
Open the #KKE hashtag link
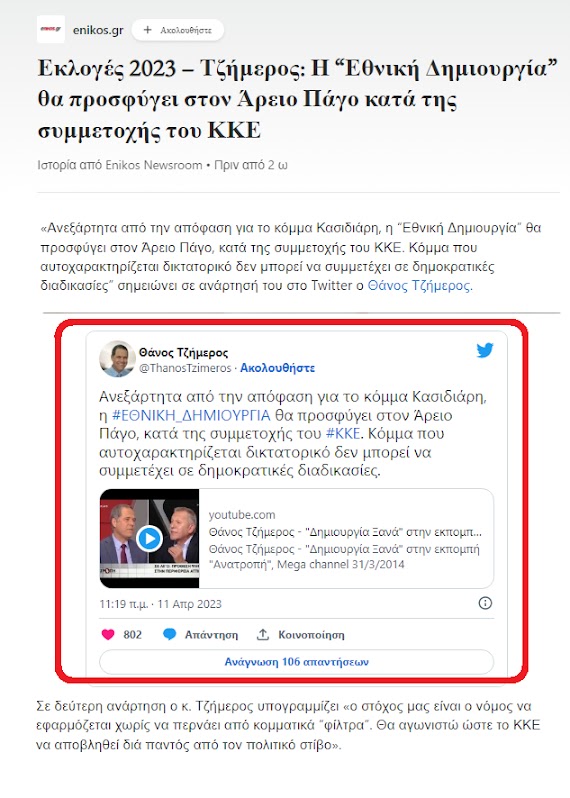pyautogui.click(x=343, y=434)
